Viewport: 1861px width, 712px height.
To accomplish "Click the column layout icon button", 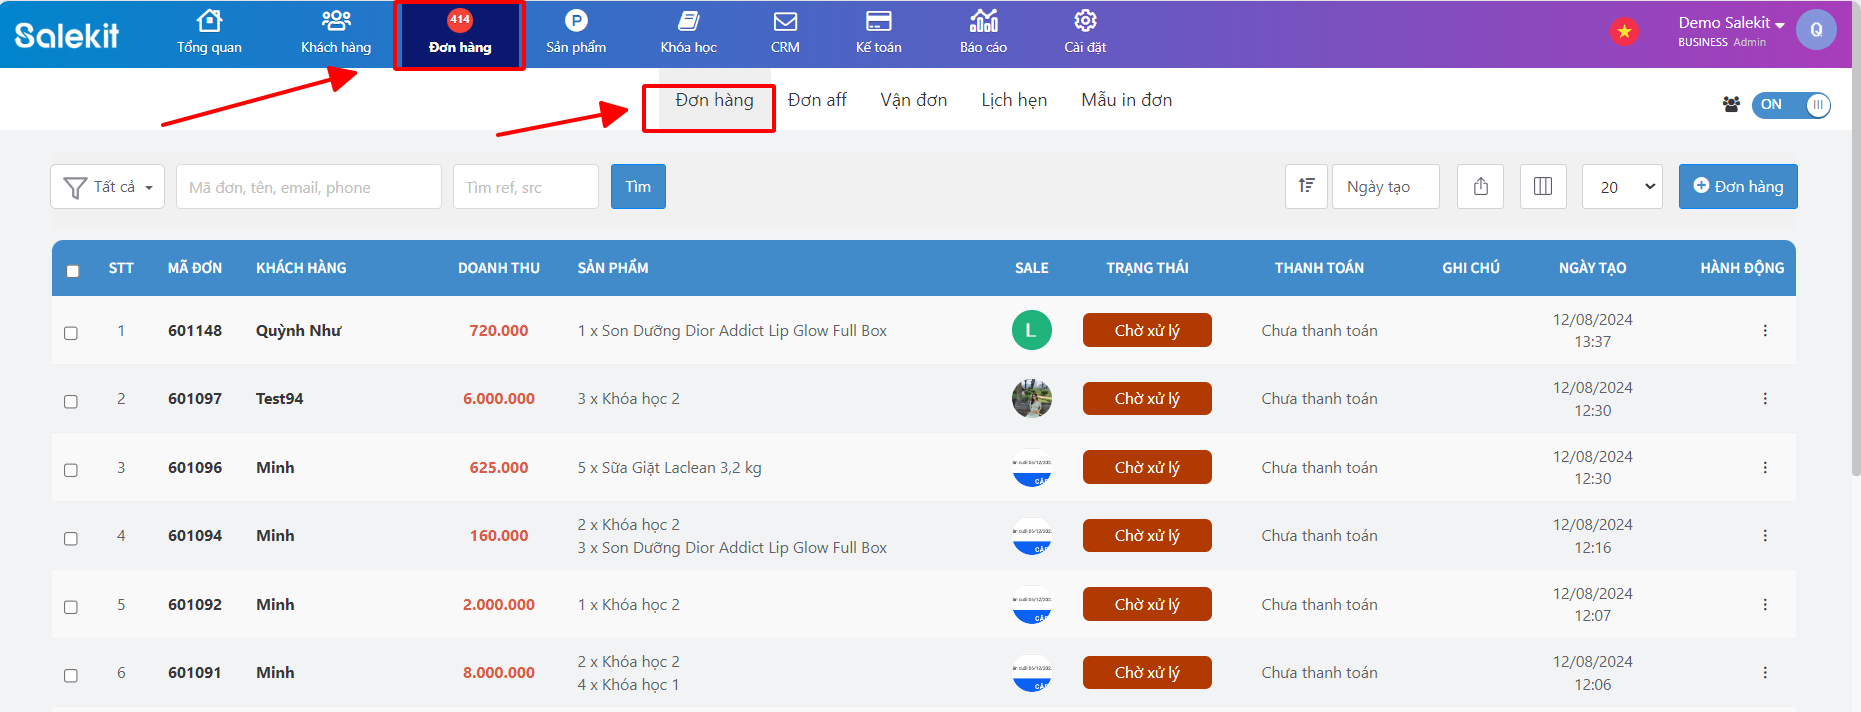I will tap(1543, 187).
